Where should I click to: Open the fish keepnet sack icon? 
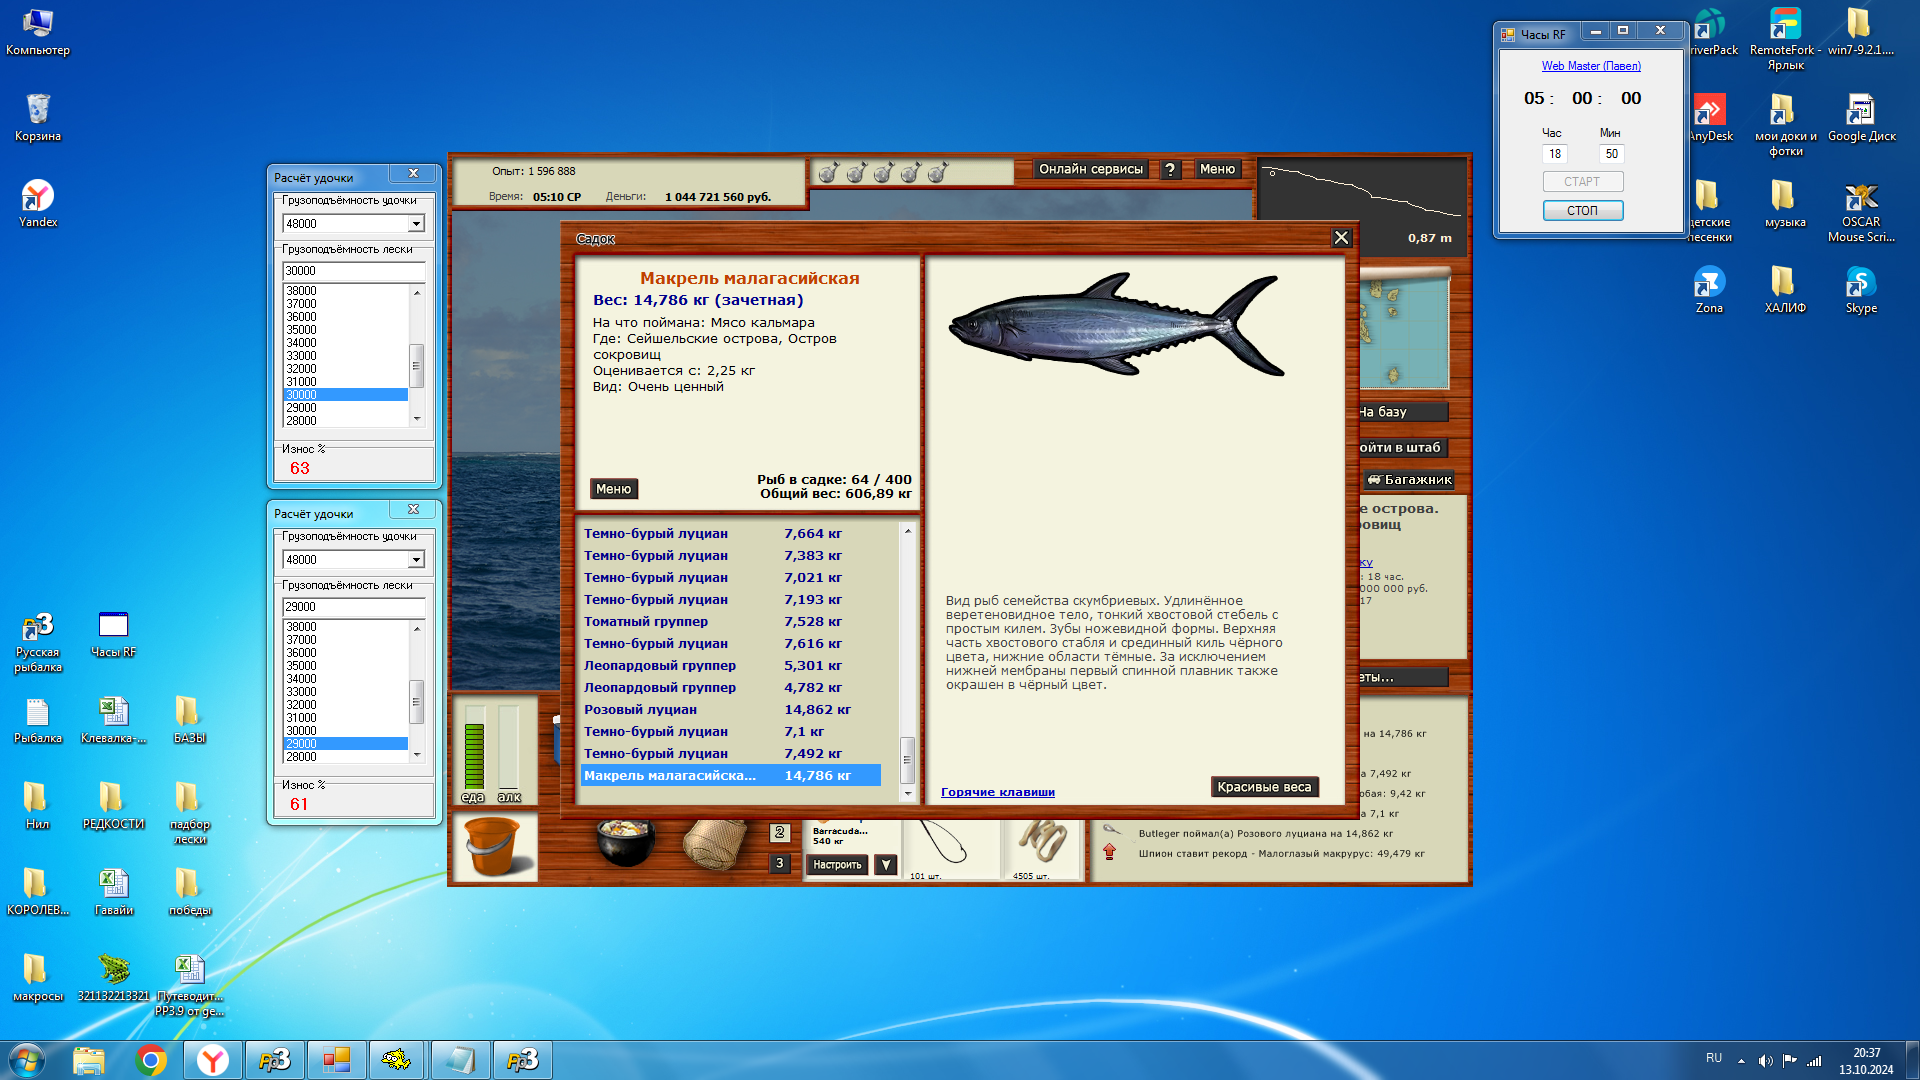click(x=715, y=844)
